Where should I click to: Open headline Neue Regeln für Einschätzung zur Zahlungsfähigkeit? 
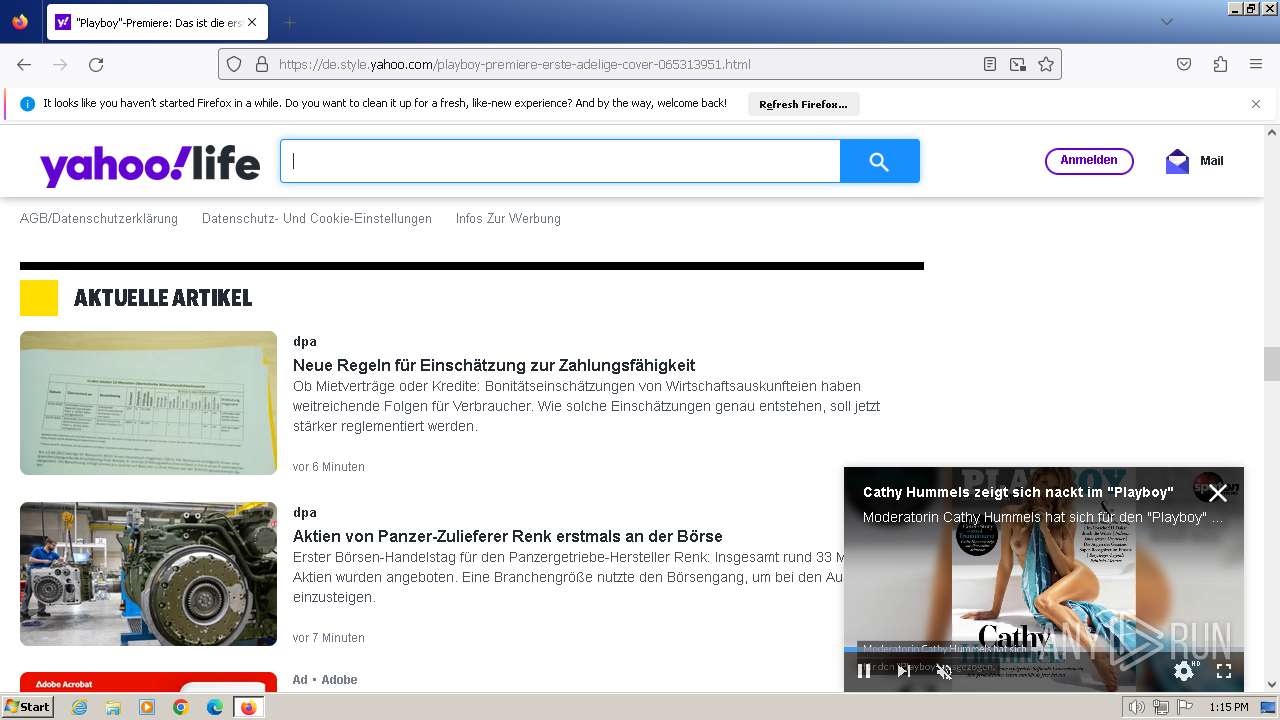494,365
